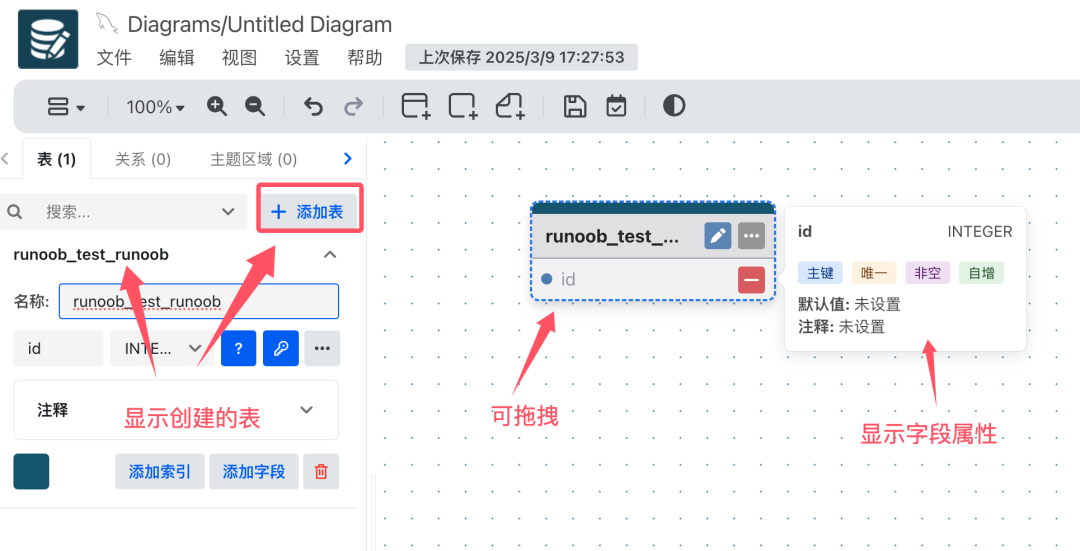Viewport: 1080px width, 551px height.
Task: Toggle the nullable '?' button for id
Action: [238, 348]
